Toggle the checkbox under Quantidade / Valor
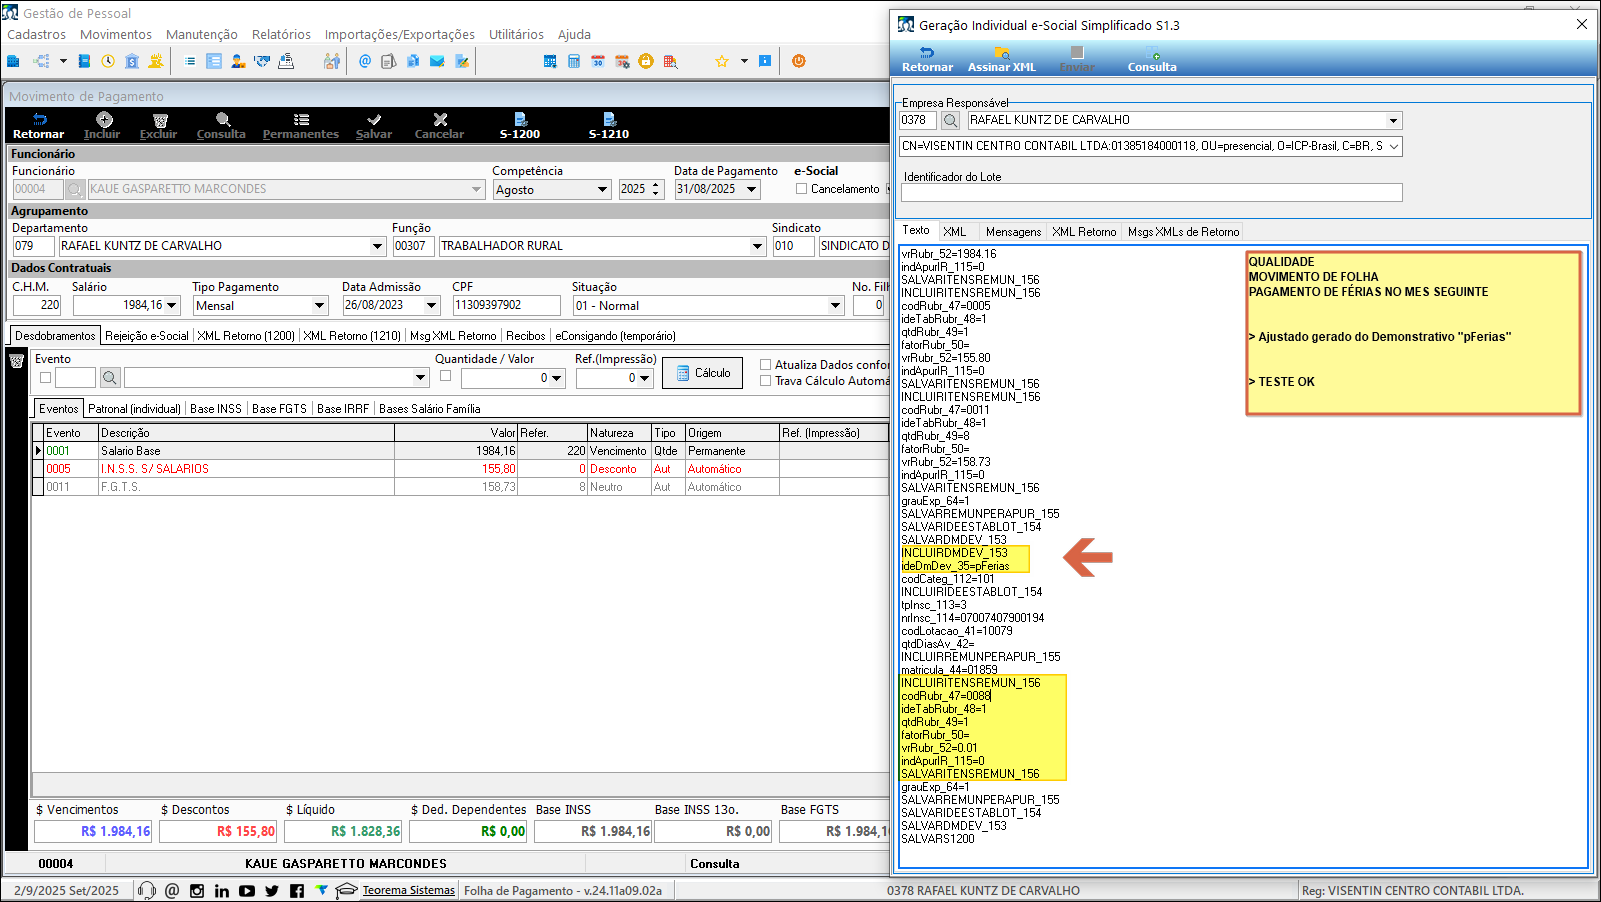Screen dimensions: 1601x902 [445, 376]
